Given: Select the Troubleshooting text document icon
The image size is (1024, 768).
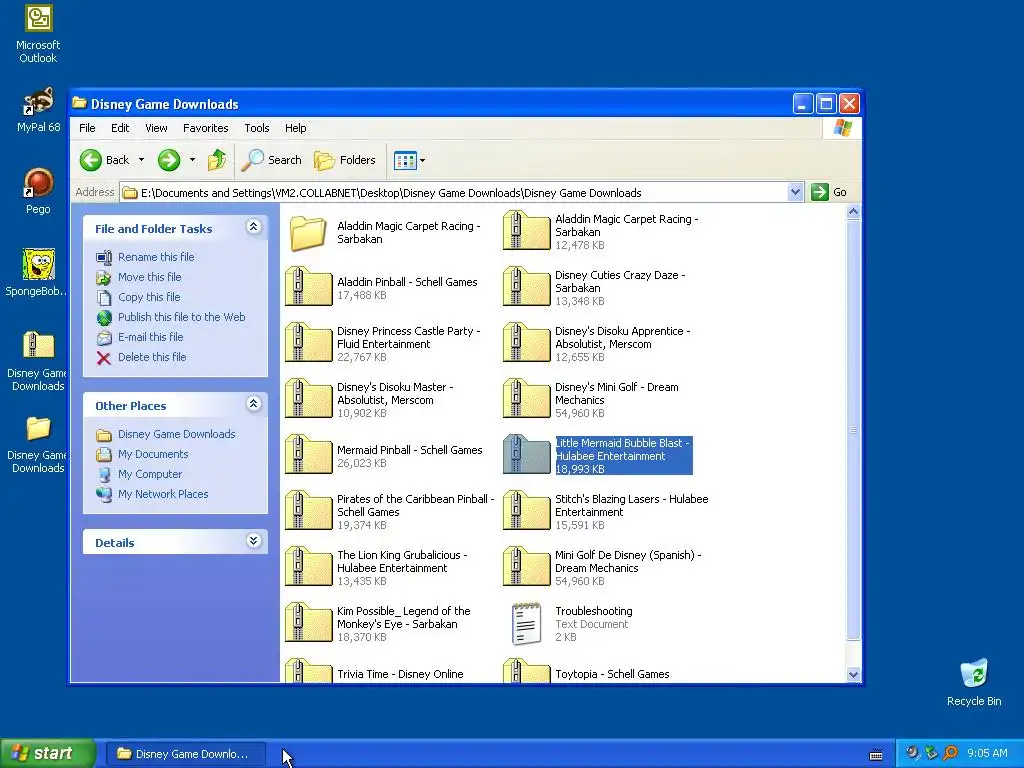Looking at the screenshot, I should 526,624.
